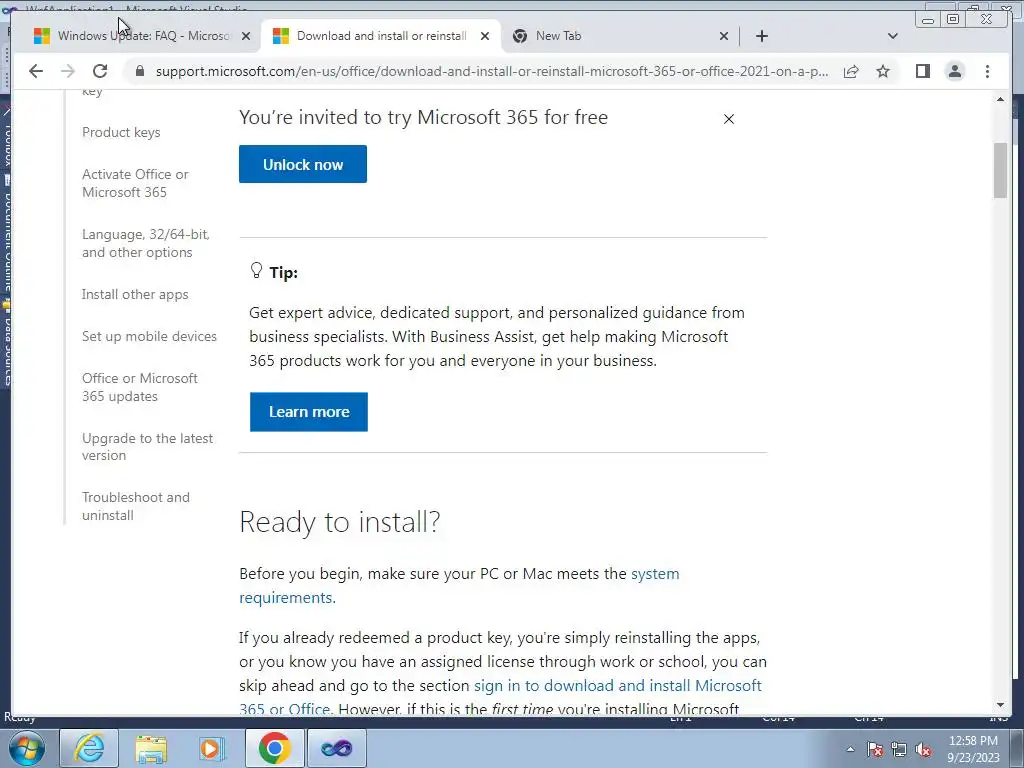This screenshot has width=1024, height=768.
Task: Click the 'Tip:' label text
Action: pyautogui.click(x=283, y=272)
